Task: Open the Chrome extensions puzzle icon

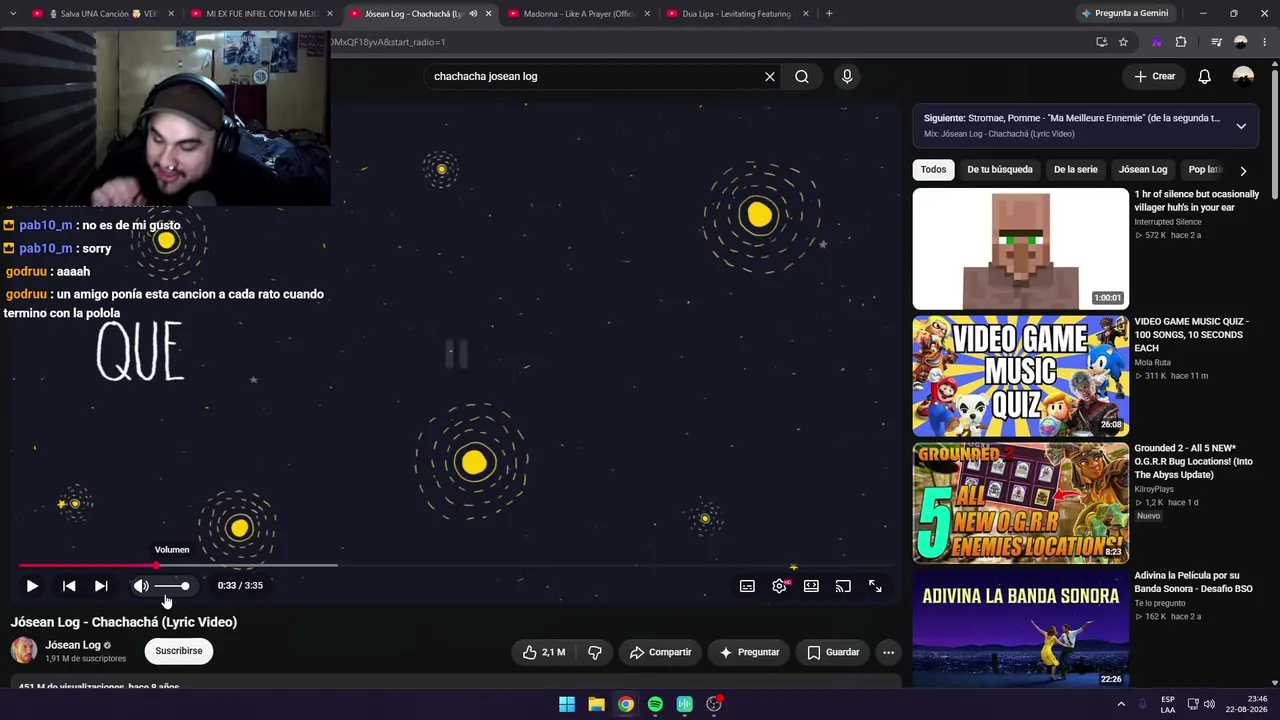Action: click(1181, 42)
